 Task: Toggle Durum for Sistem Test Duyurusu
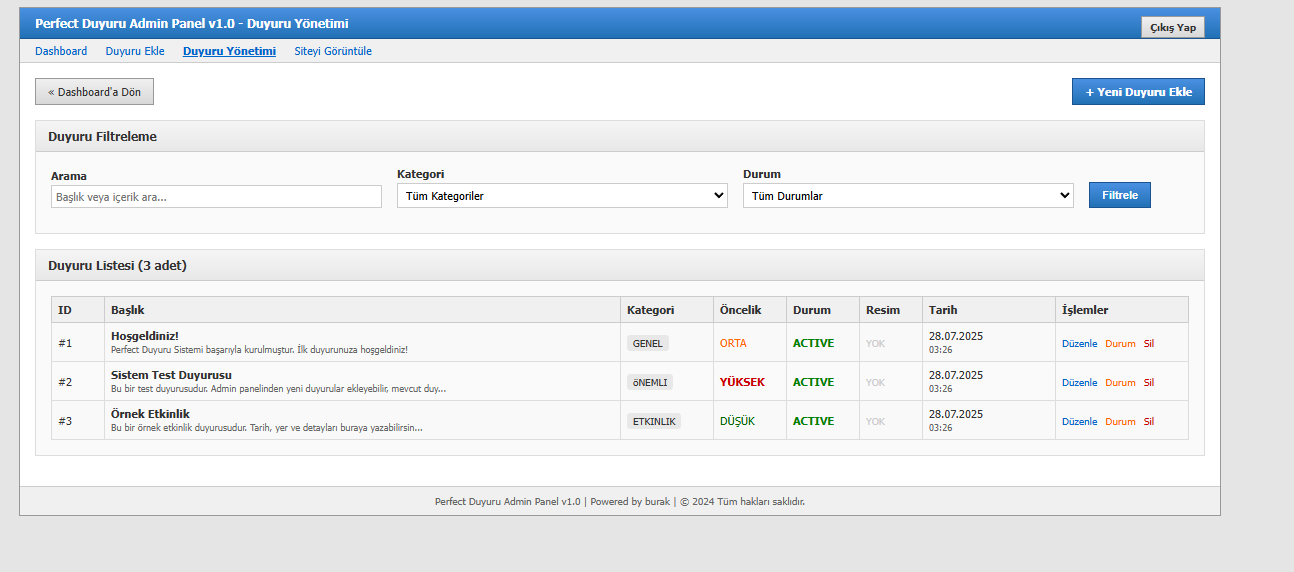coord(1120,382)
